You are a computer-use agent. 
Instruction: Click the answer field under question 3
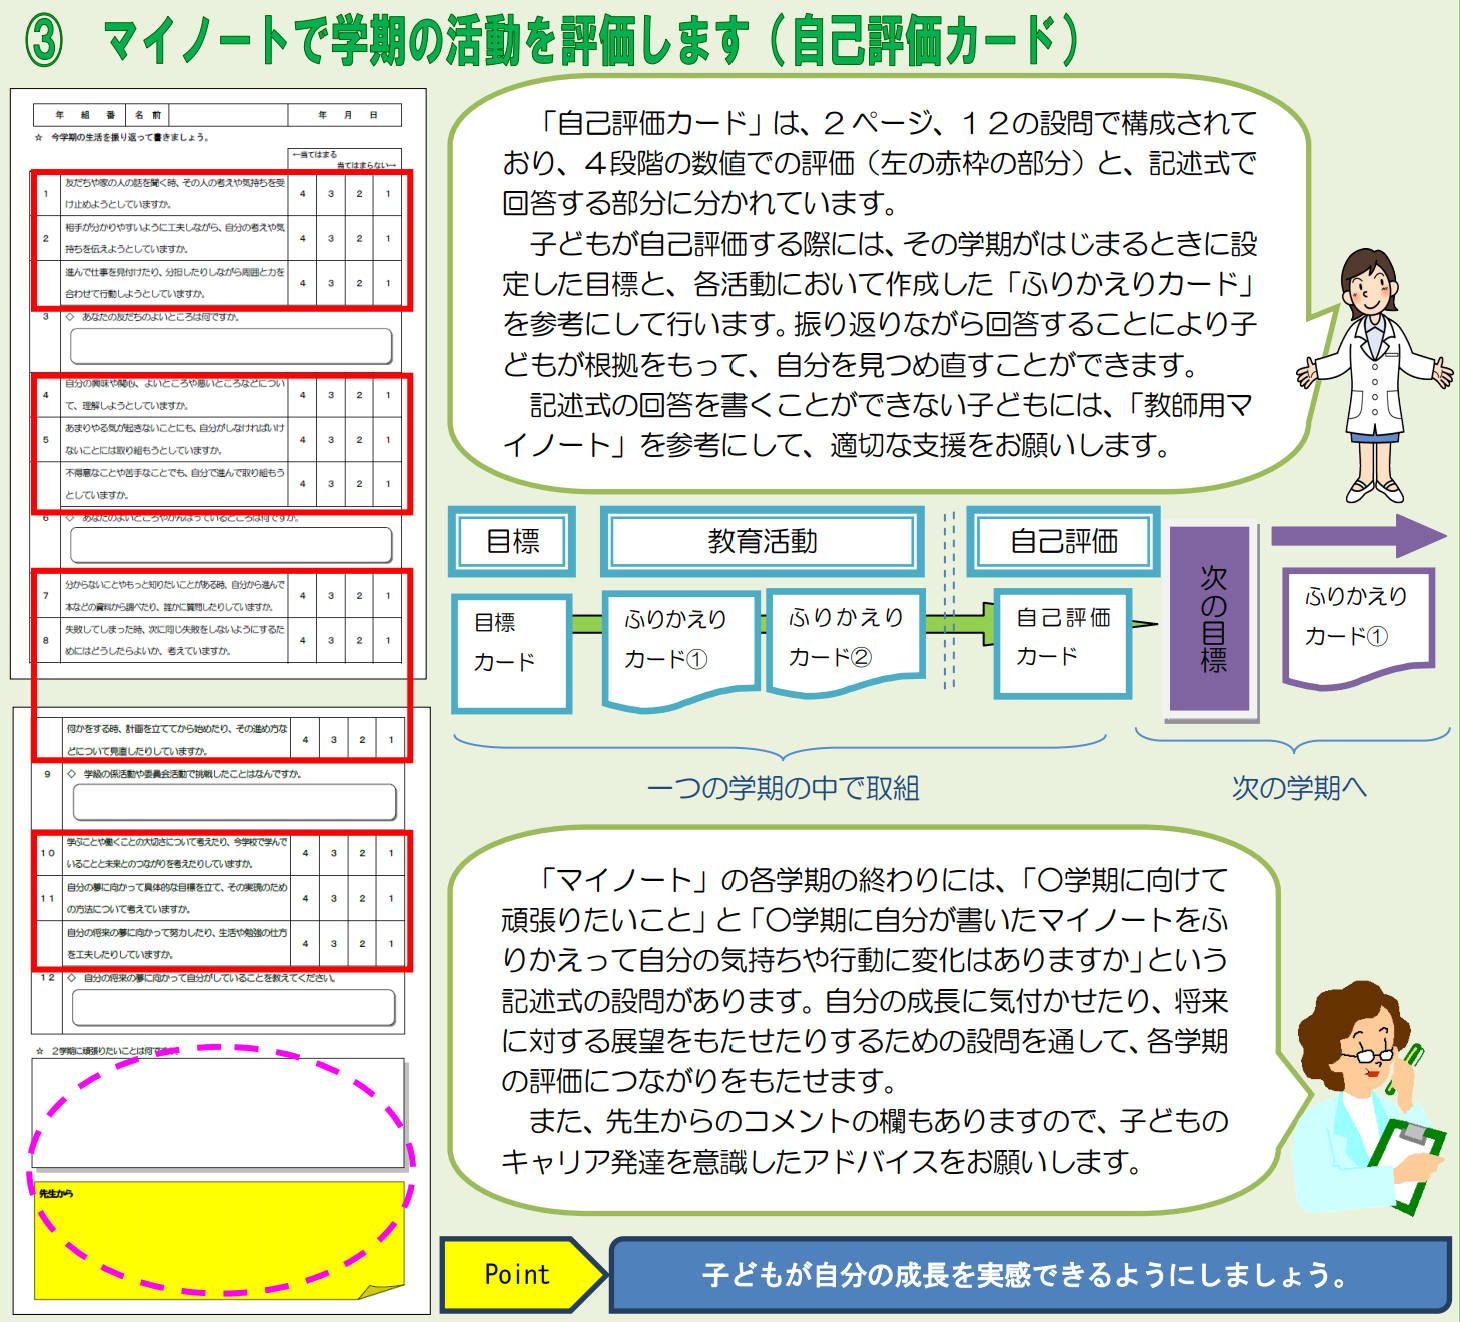click(x=230, y=347)
